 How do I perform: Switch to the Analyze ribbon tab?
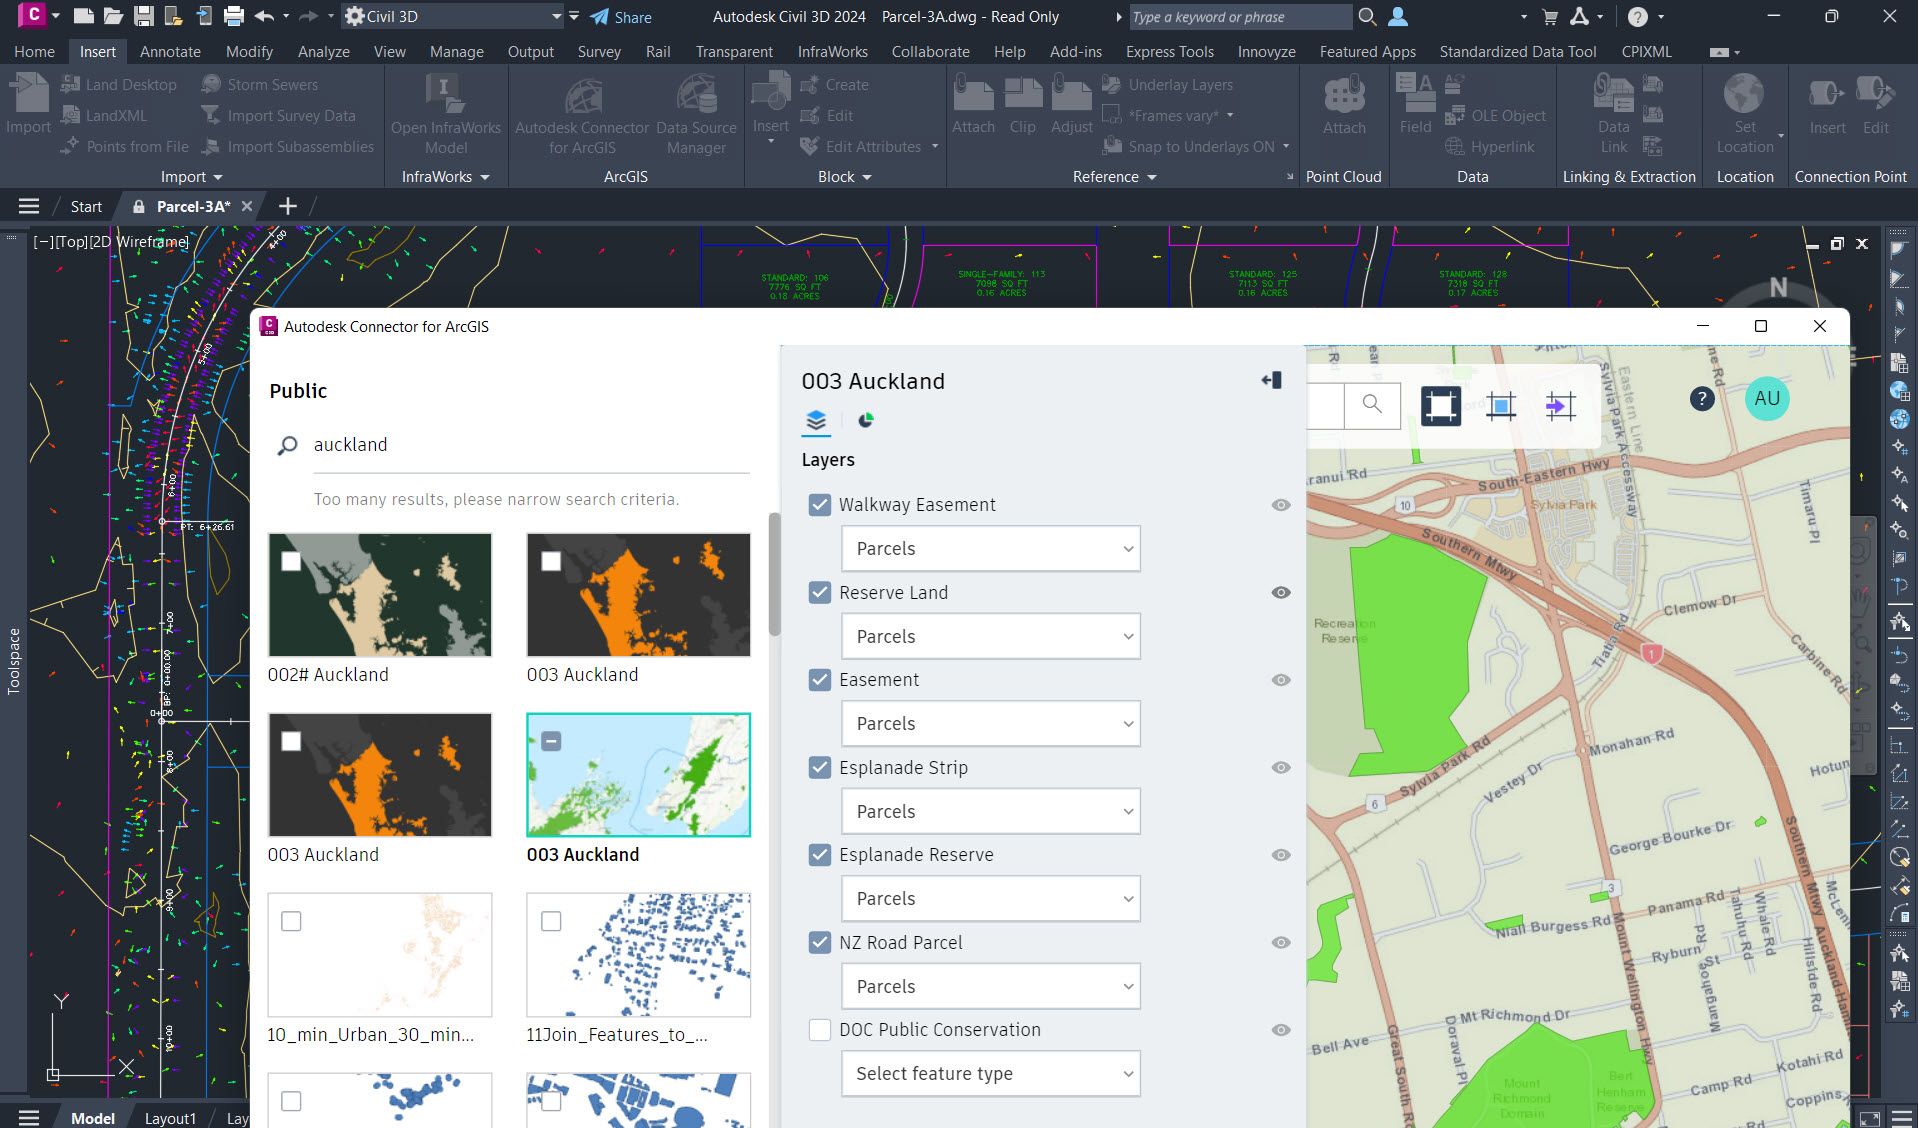(323, 52)
